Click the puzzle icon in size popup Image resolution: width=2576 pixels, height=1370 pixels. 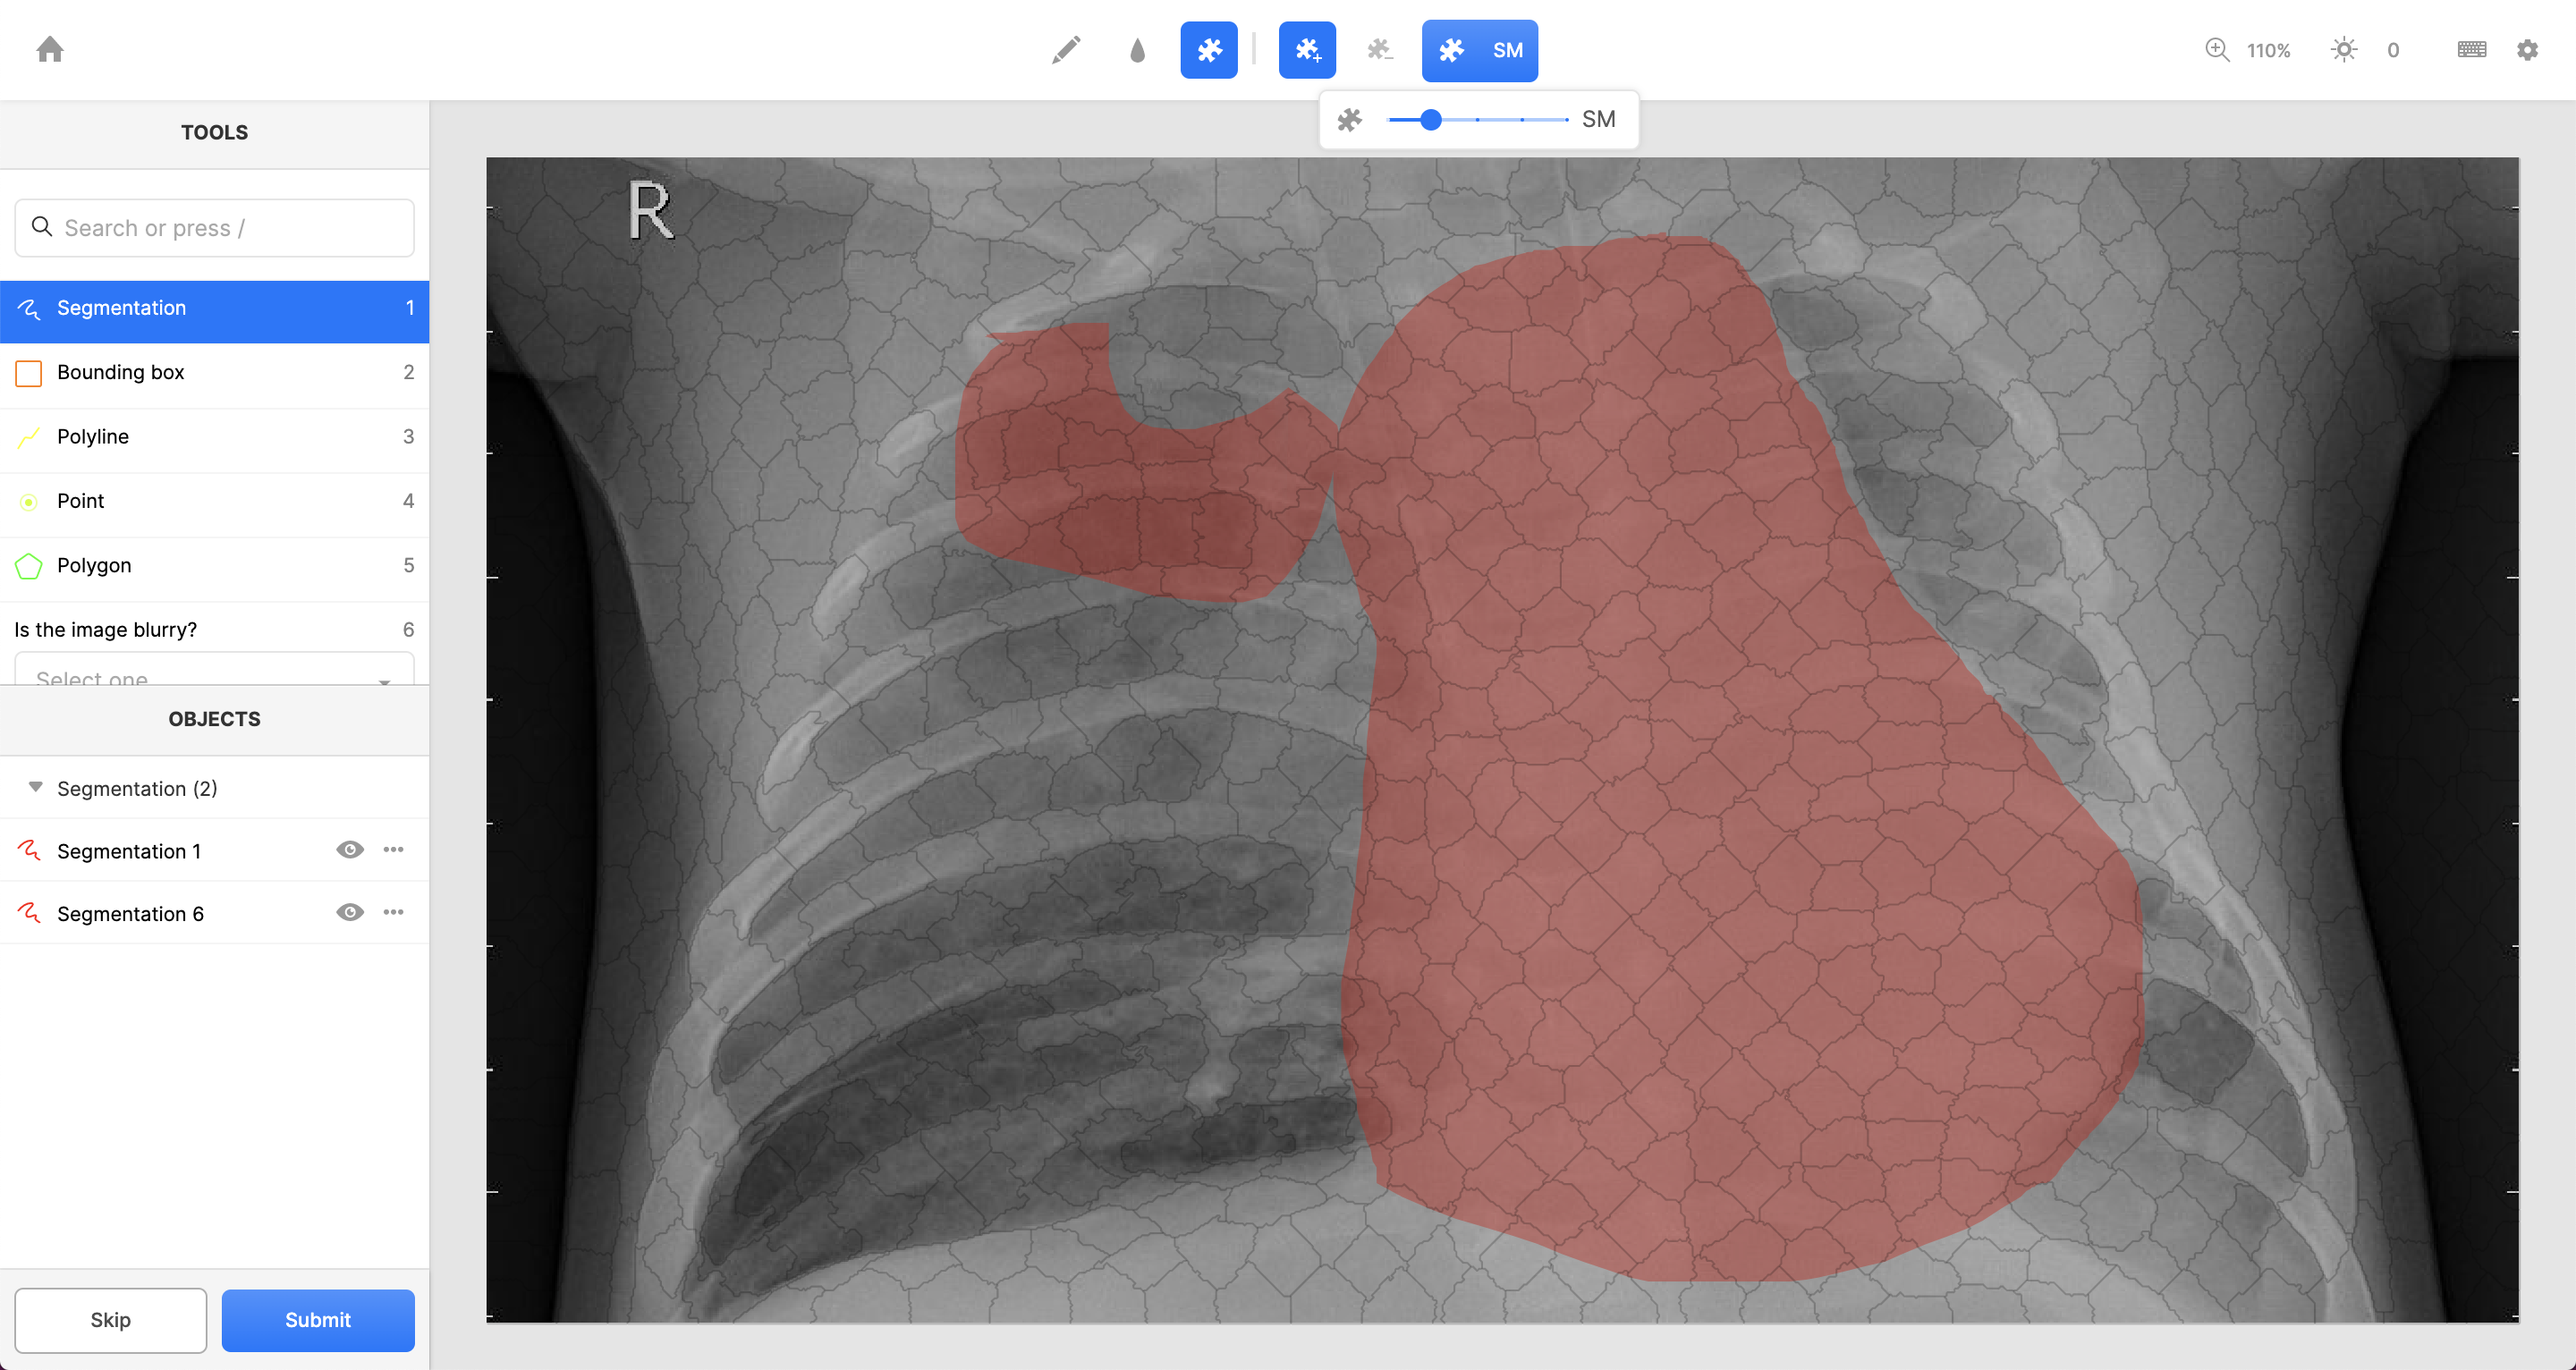1349,120
